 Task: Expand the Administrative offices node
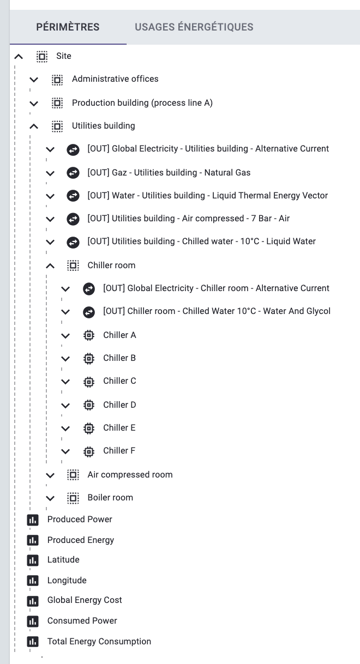(x=34, y=79)
